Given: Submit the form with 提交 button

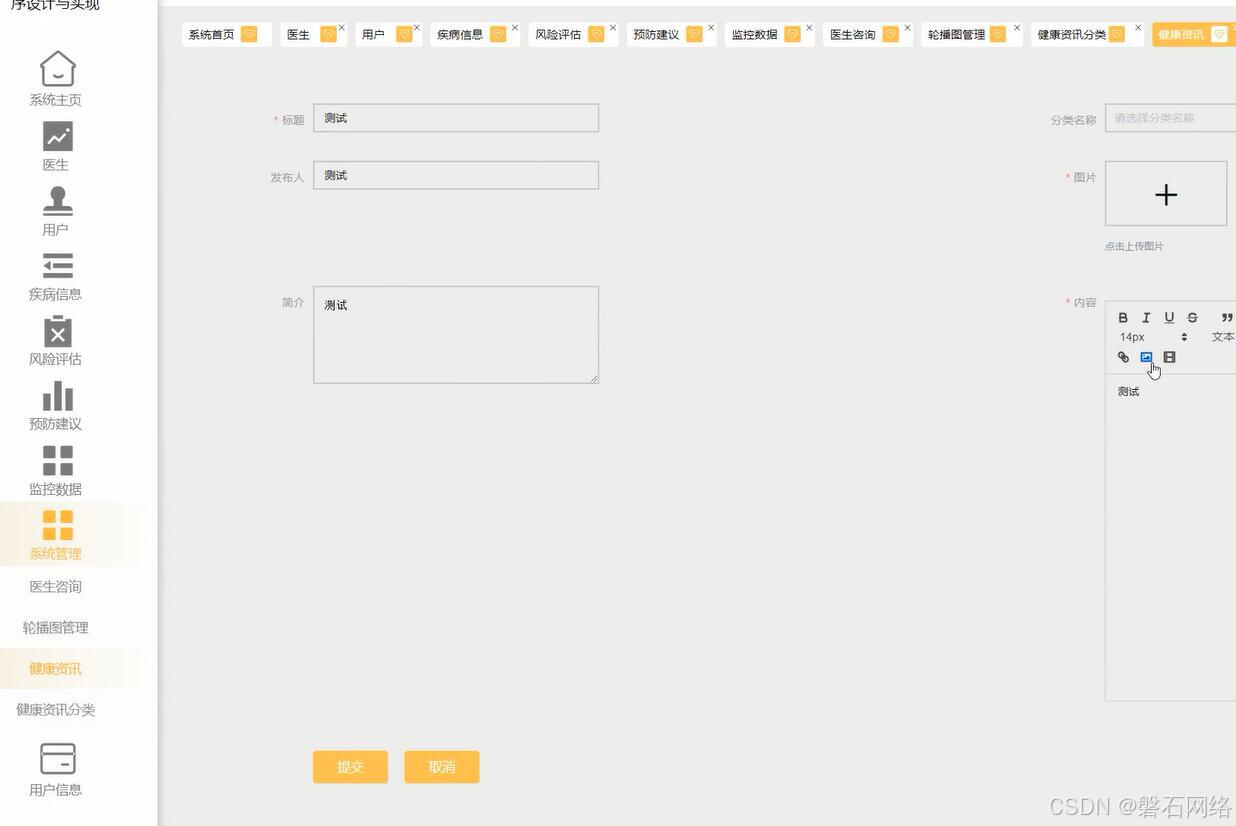Looking at the screenshot, I should click(350, 767).
